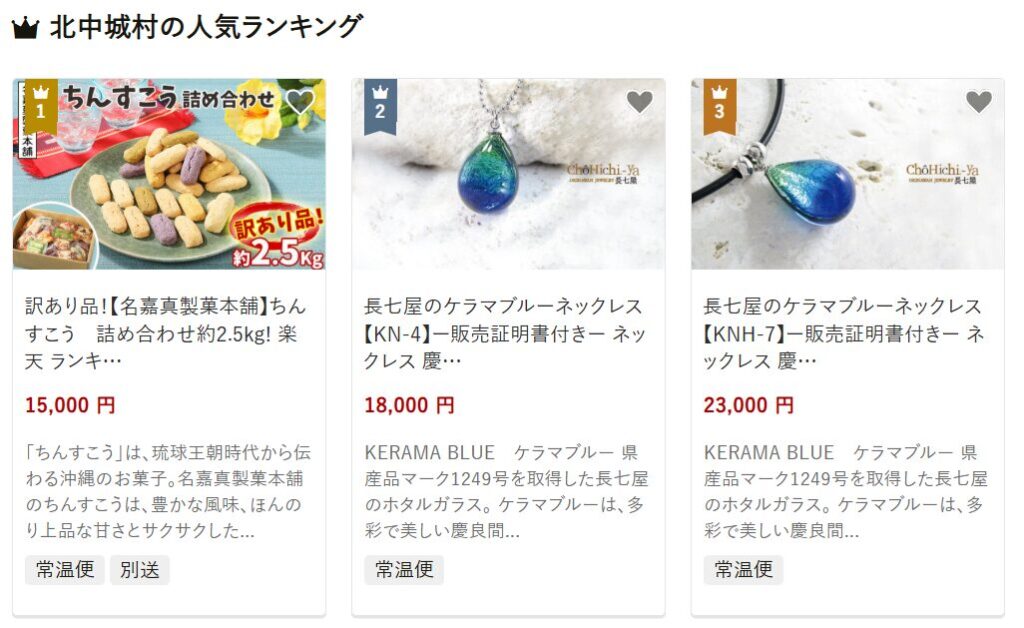Open 訳あり品 ちんすこう詰め合わせ title link

(x=165, y=333)
